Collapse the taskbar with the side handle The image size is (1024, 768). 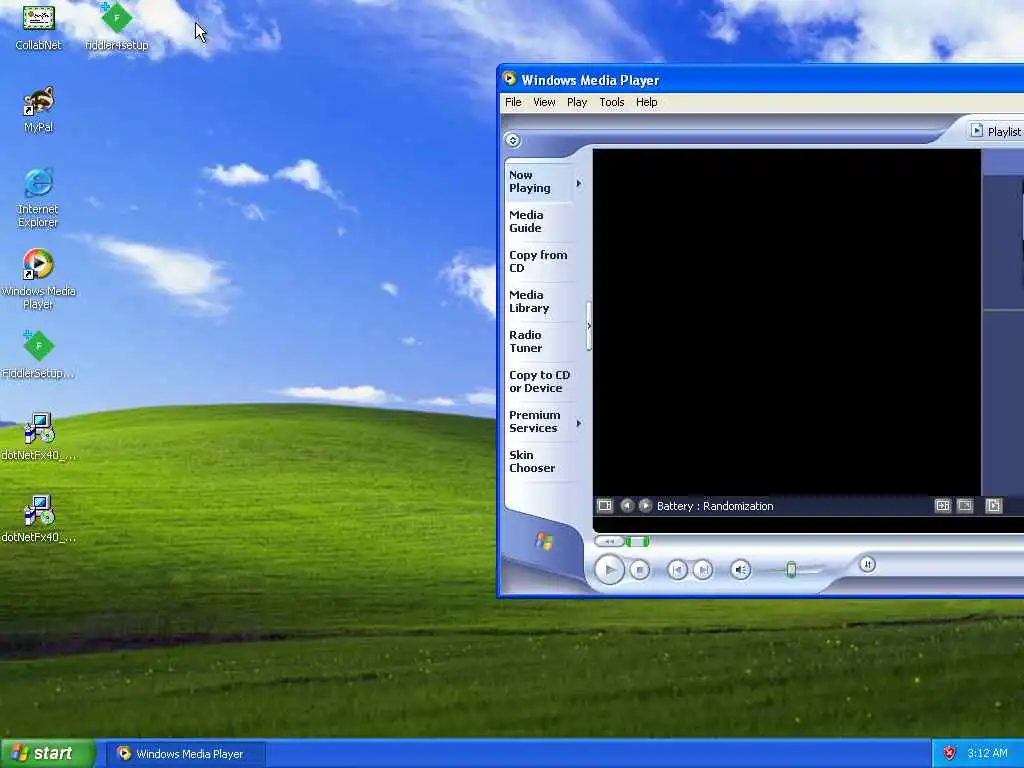(x=588, y=325)
